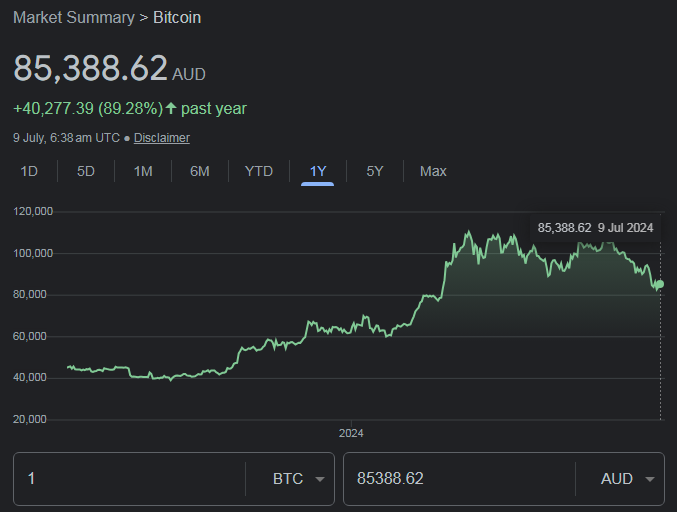Screen dimensions: 677x512
Task: Open the Disclaimer link
Action: (161, 138)
